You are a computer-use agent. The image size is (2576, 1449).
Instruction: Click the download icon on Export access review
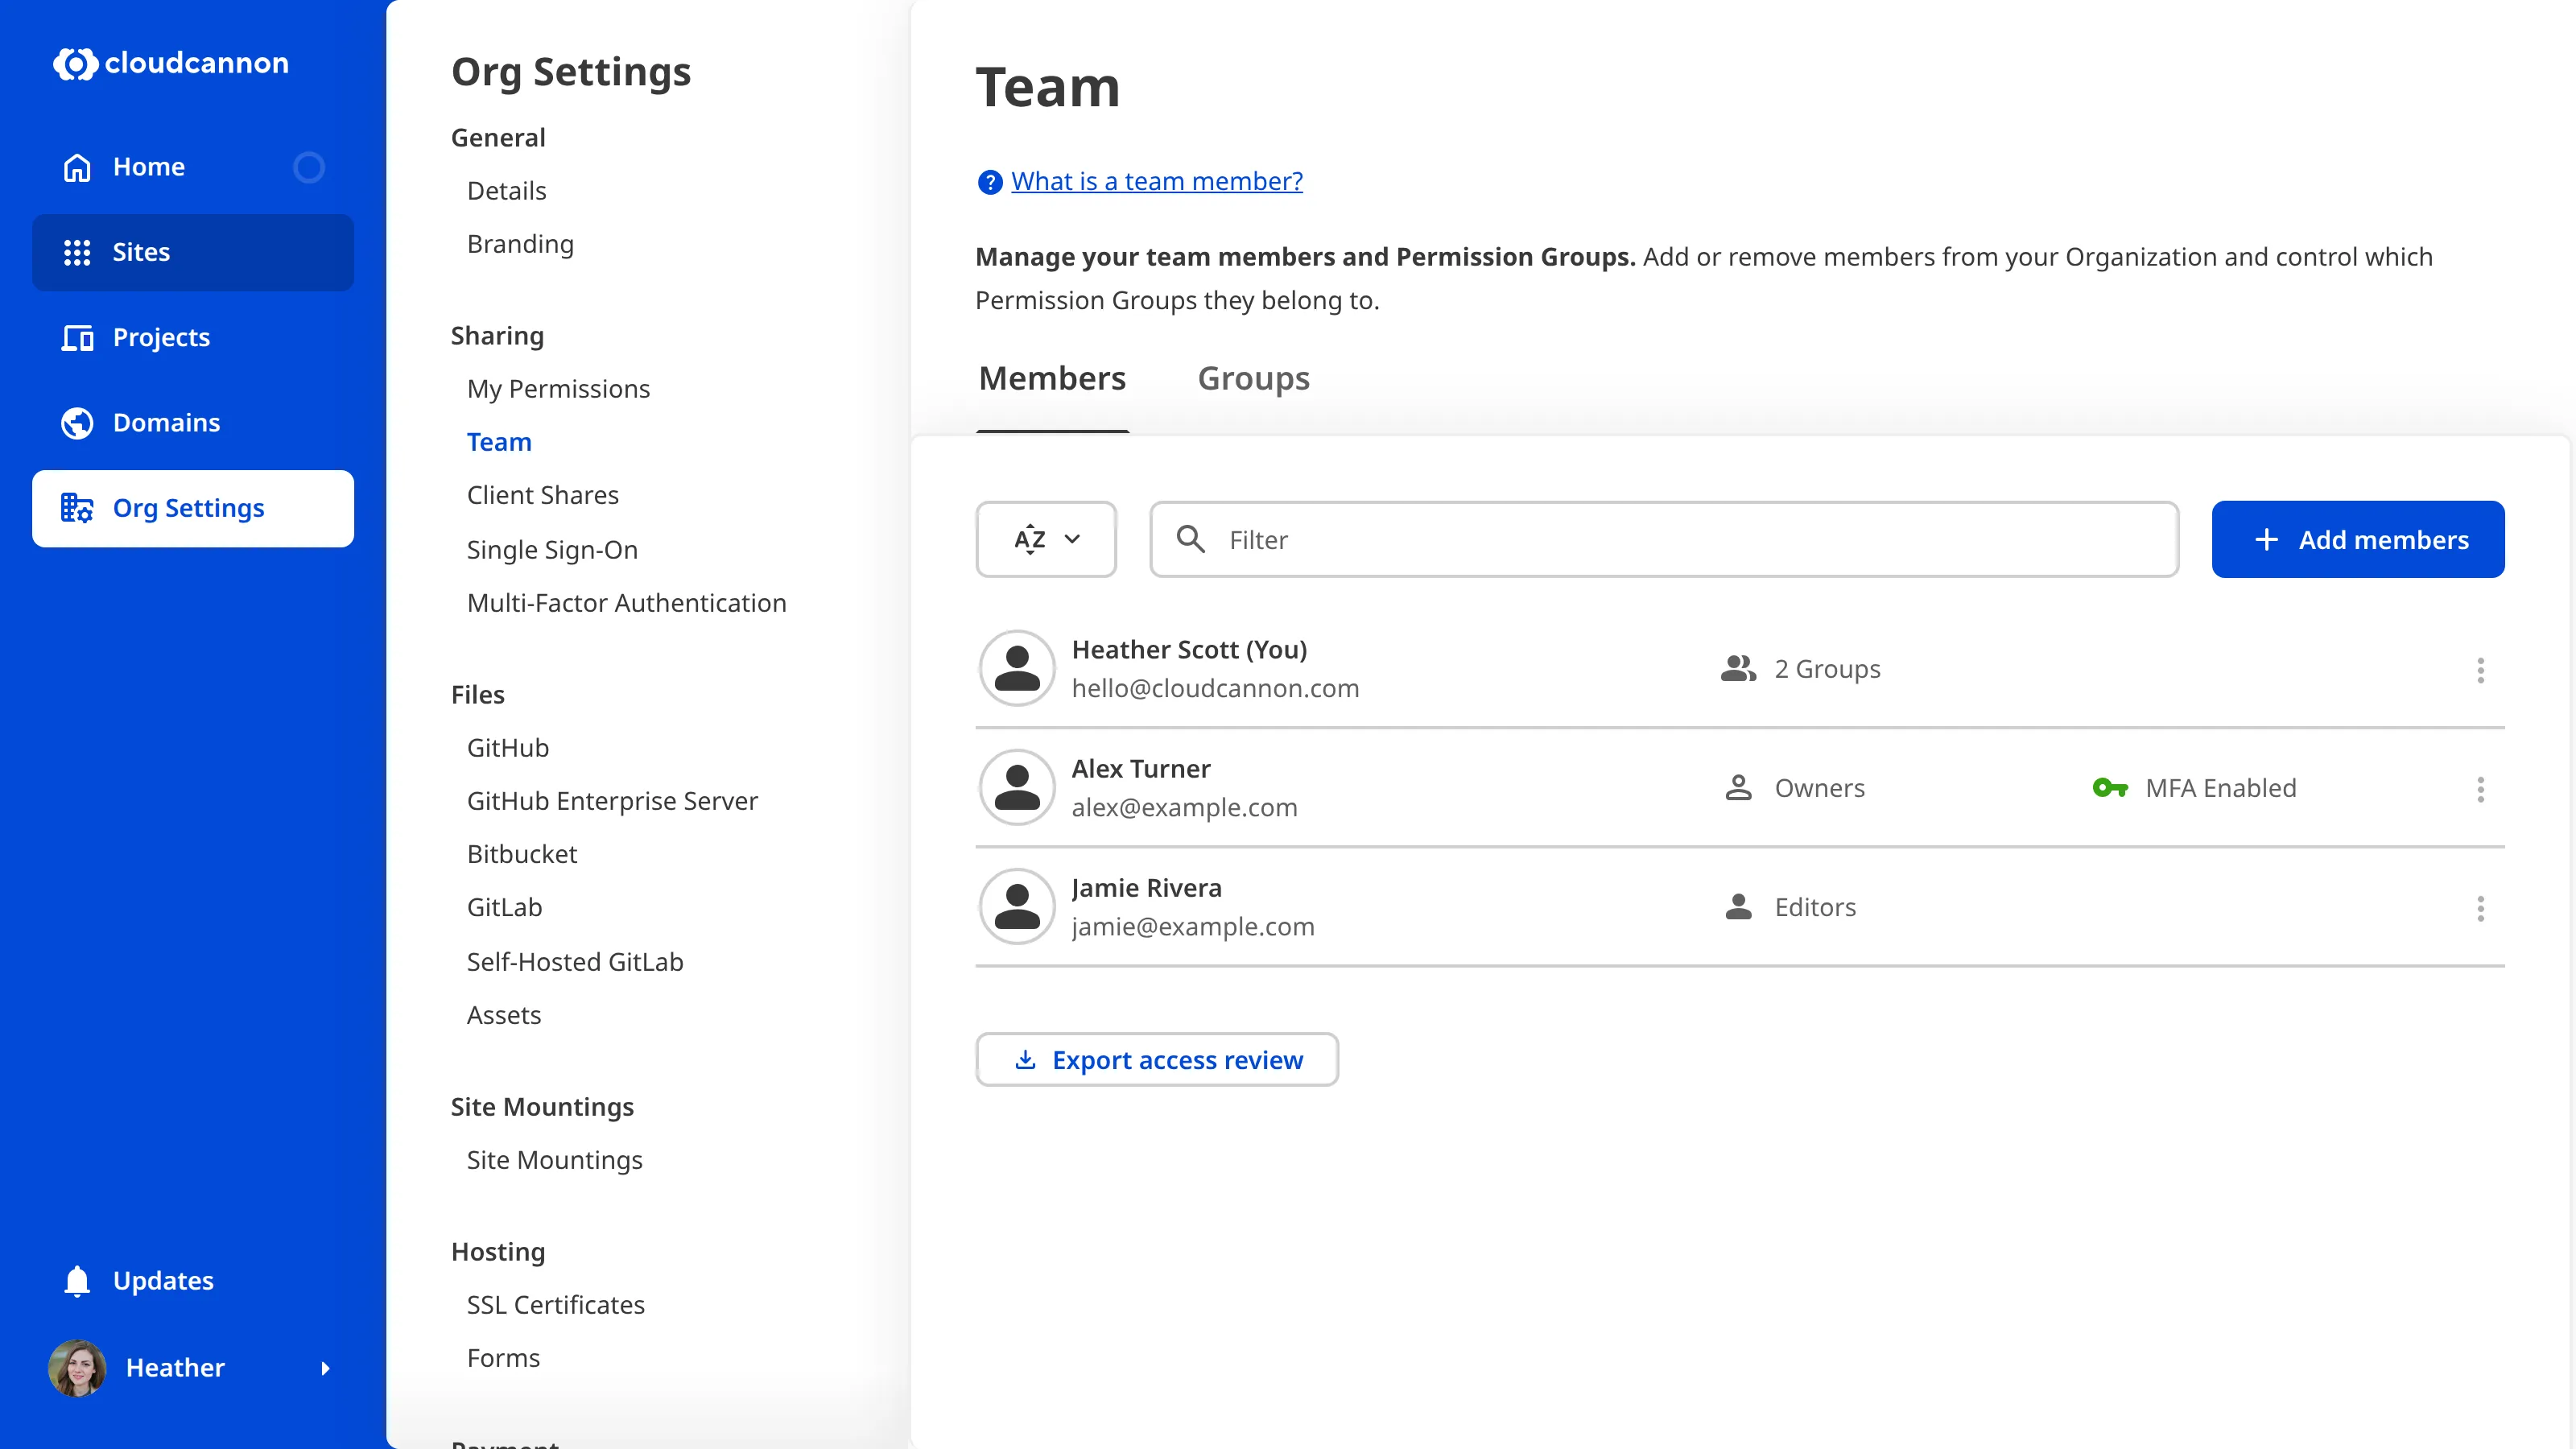[x=1025, y=1059]
